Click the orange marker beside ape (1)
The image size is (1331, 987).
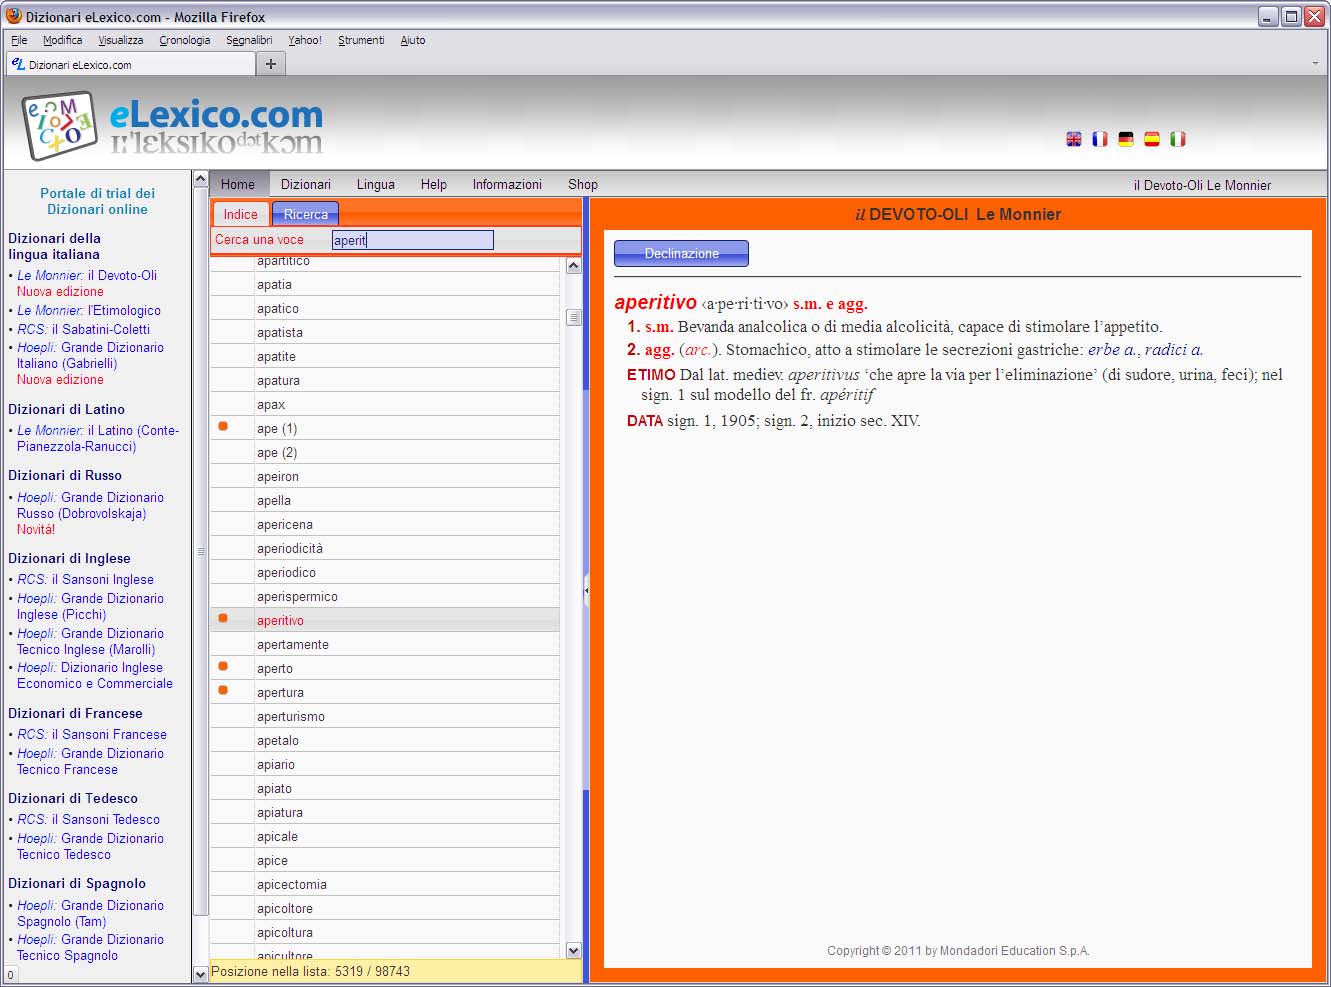coord(223,426)
